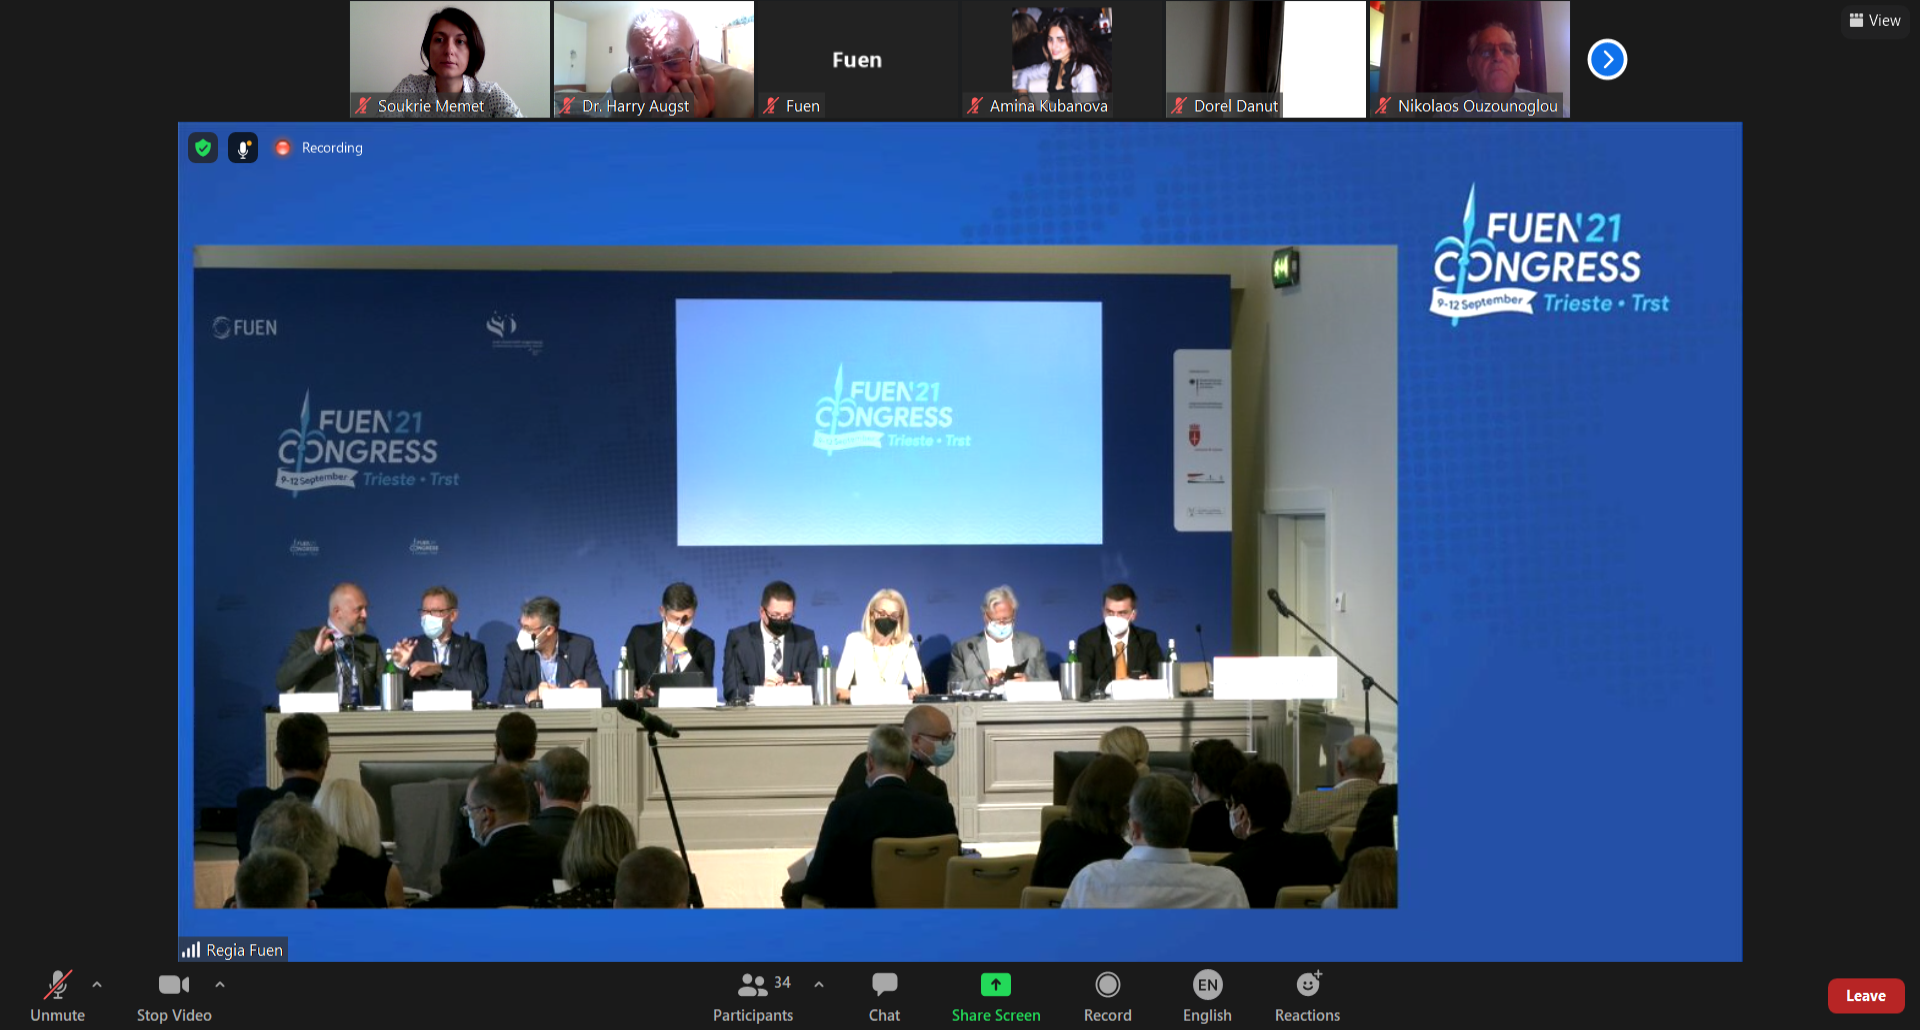Open the Chat panel
The height and width of the screenshot is (1030, 1920).
click(x=884, y=997)
